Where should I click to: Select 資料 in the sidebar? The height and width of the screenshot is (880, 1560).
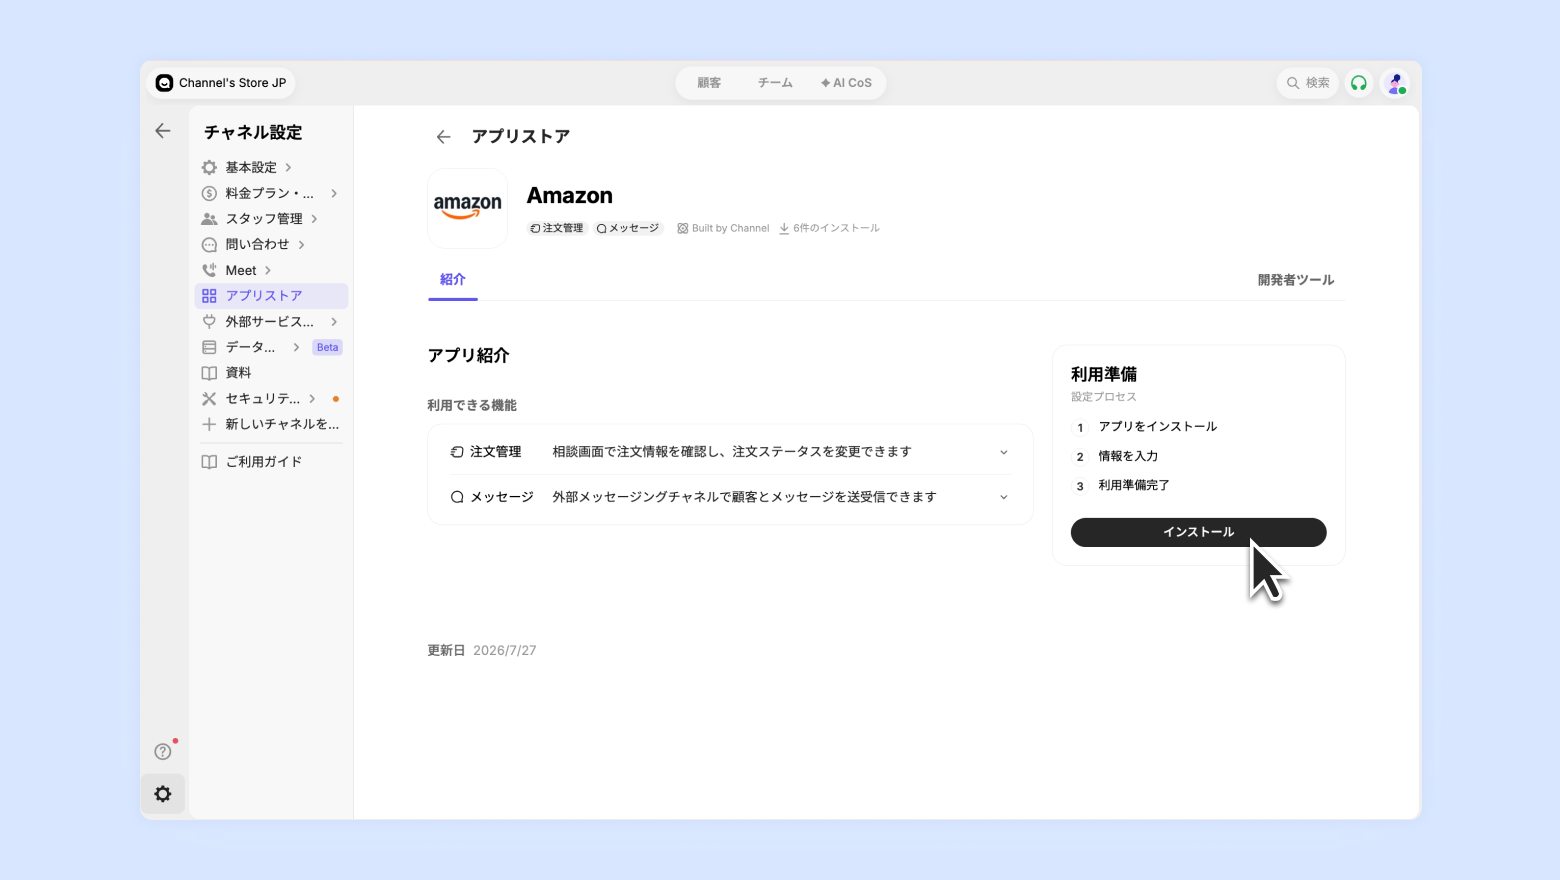tap(238, 373)
